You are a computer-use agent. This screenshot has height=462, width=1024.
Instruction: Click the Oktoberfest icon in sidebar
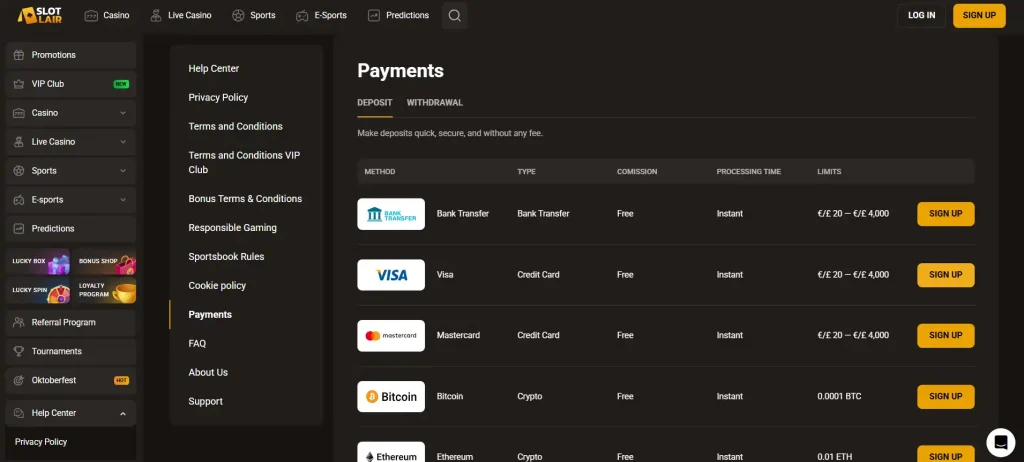pos(19,380)
